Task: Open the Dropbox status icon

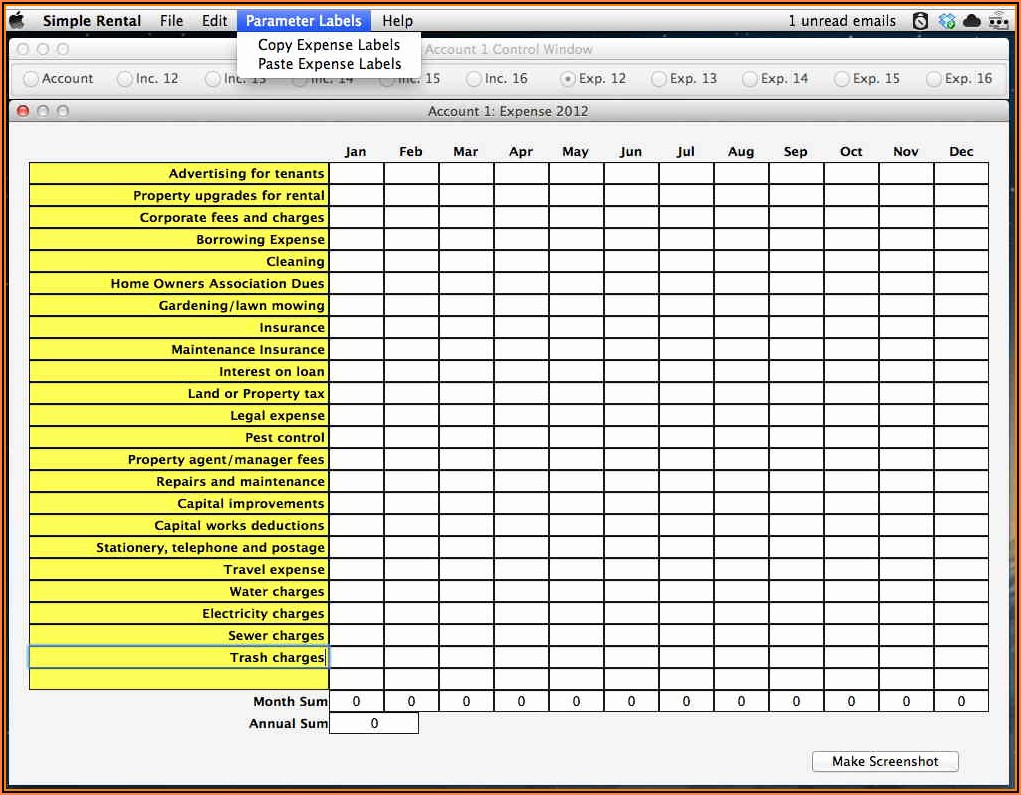Action: pos(946,20)
